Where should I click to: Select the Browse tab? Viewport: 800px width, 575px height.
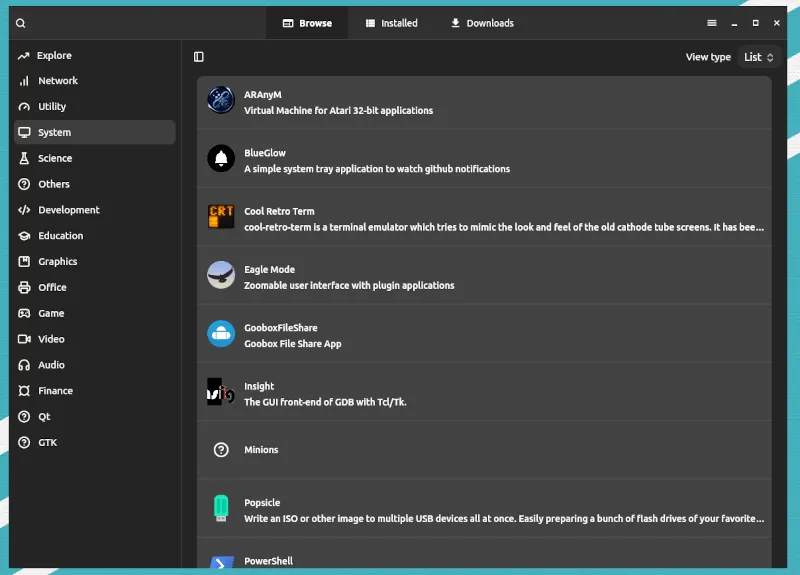click(x=307, y=23)
